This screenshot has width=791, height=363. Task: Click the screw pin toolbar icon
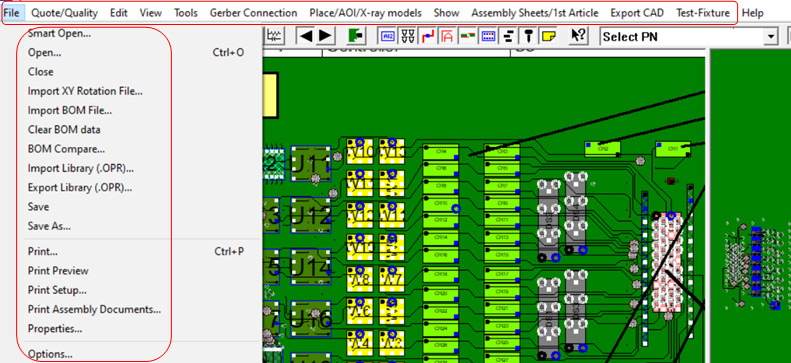tap(529, 36)
